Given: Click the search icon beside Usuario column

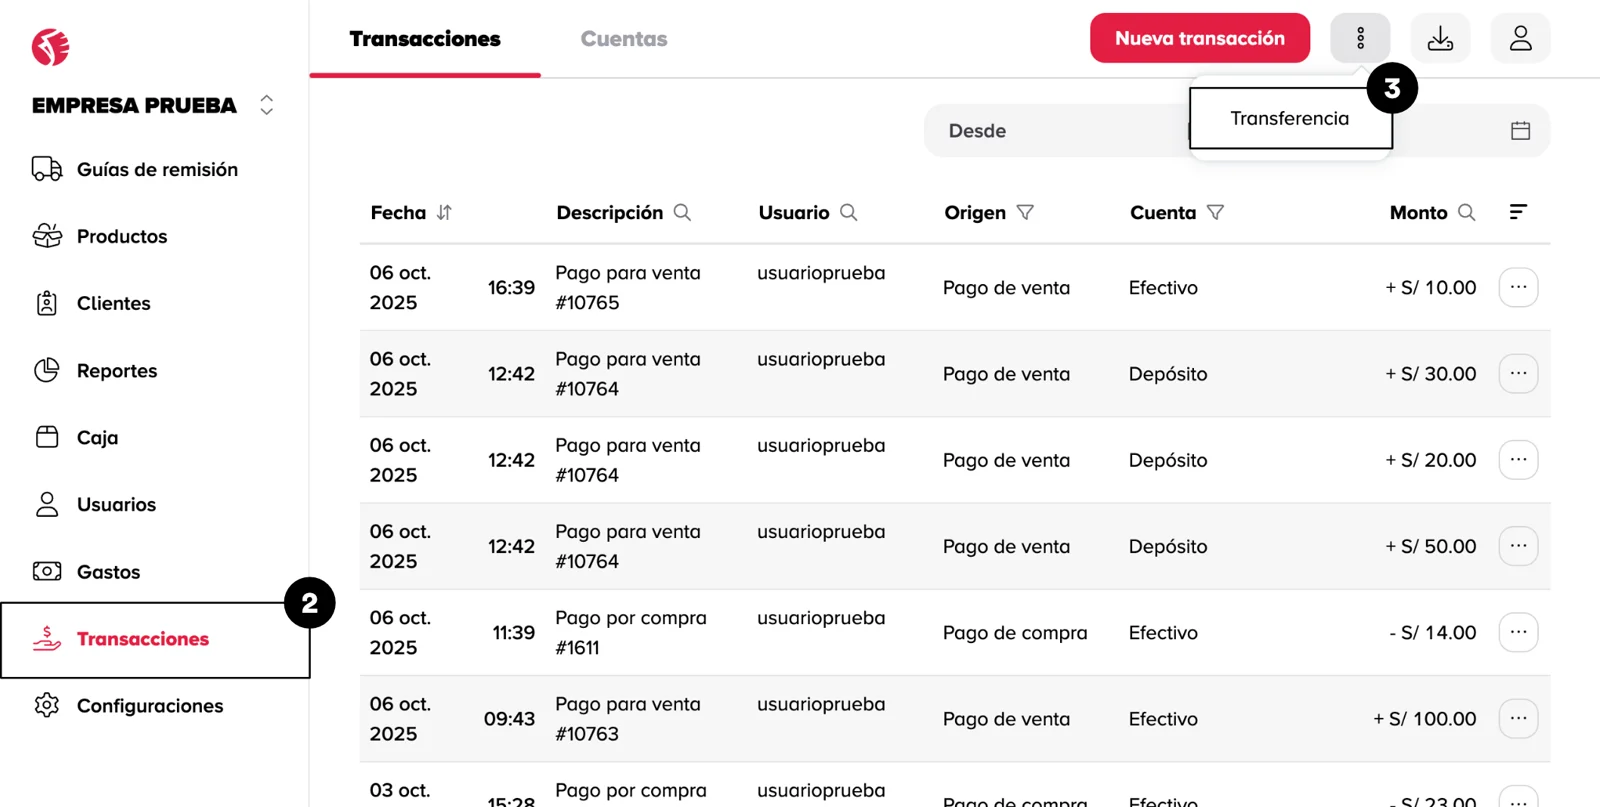Looking at the screenshot, I should tap(848, 212).
